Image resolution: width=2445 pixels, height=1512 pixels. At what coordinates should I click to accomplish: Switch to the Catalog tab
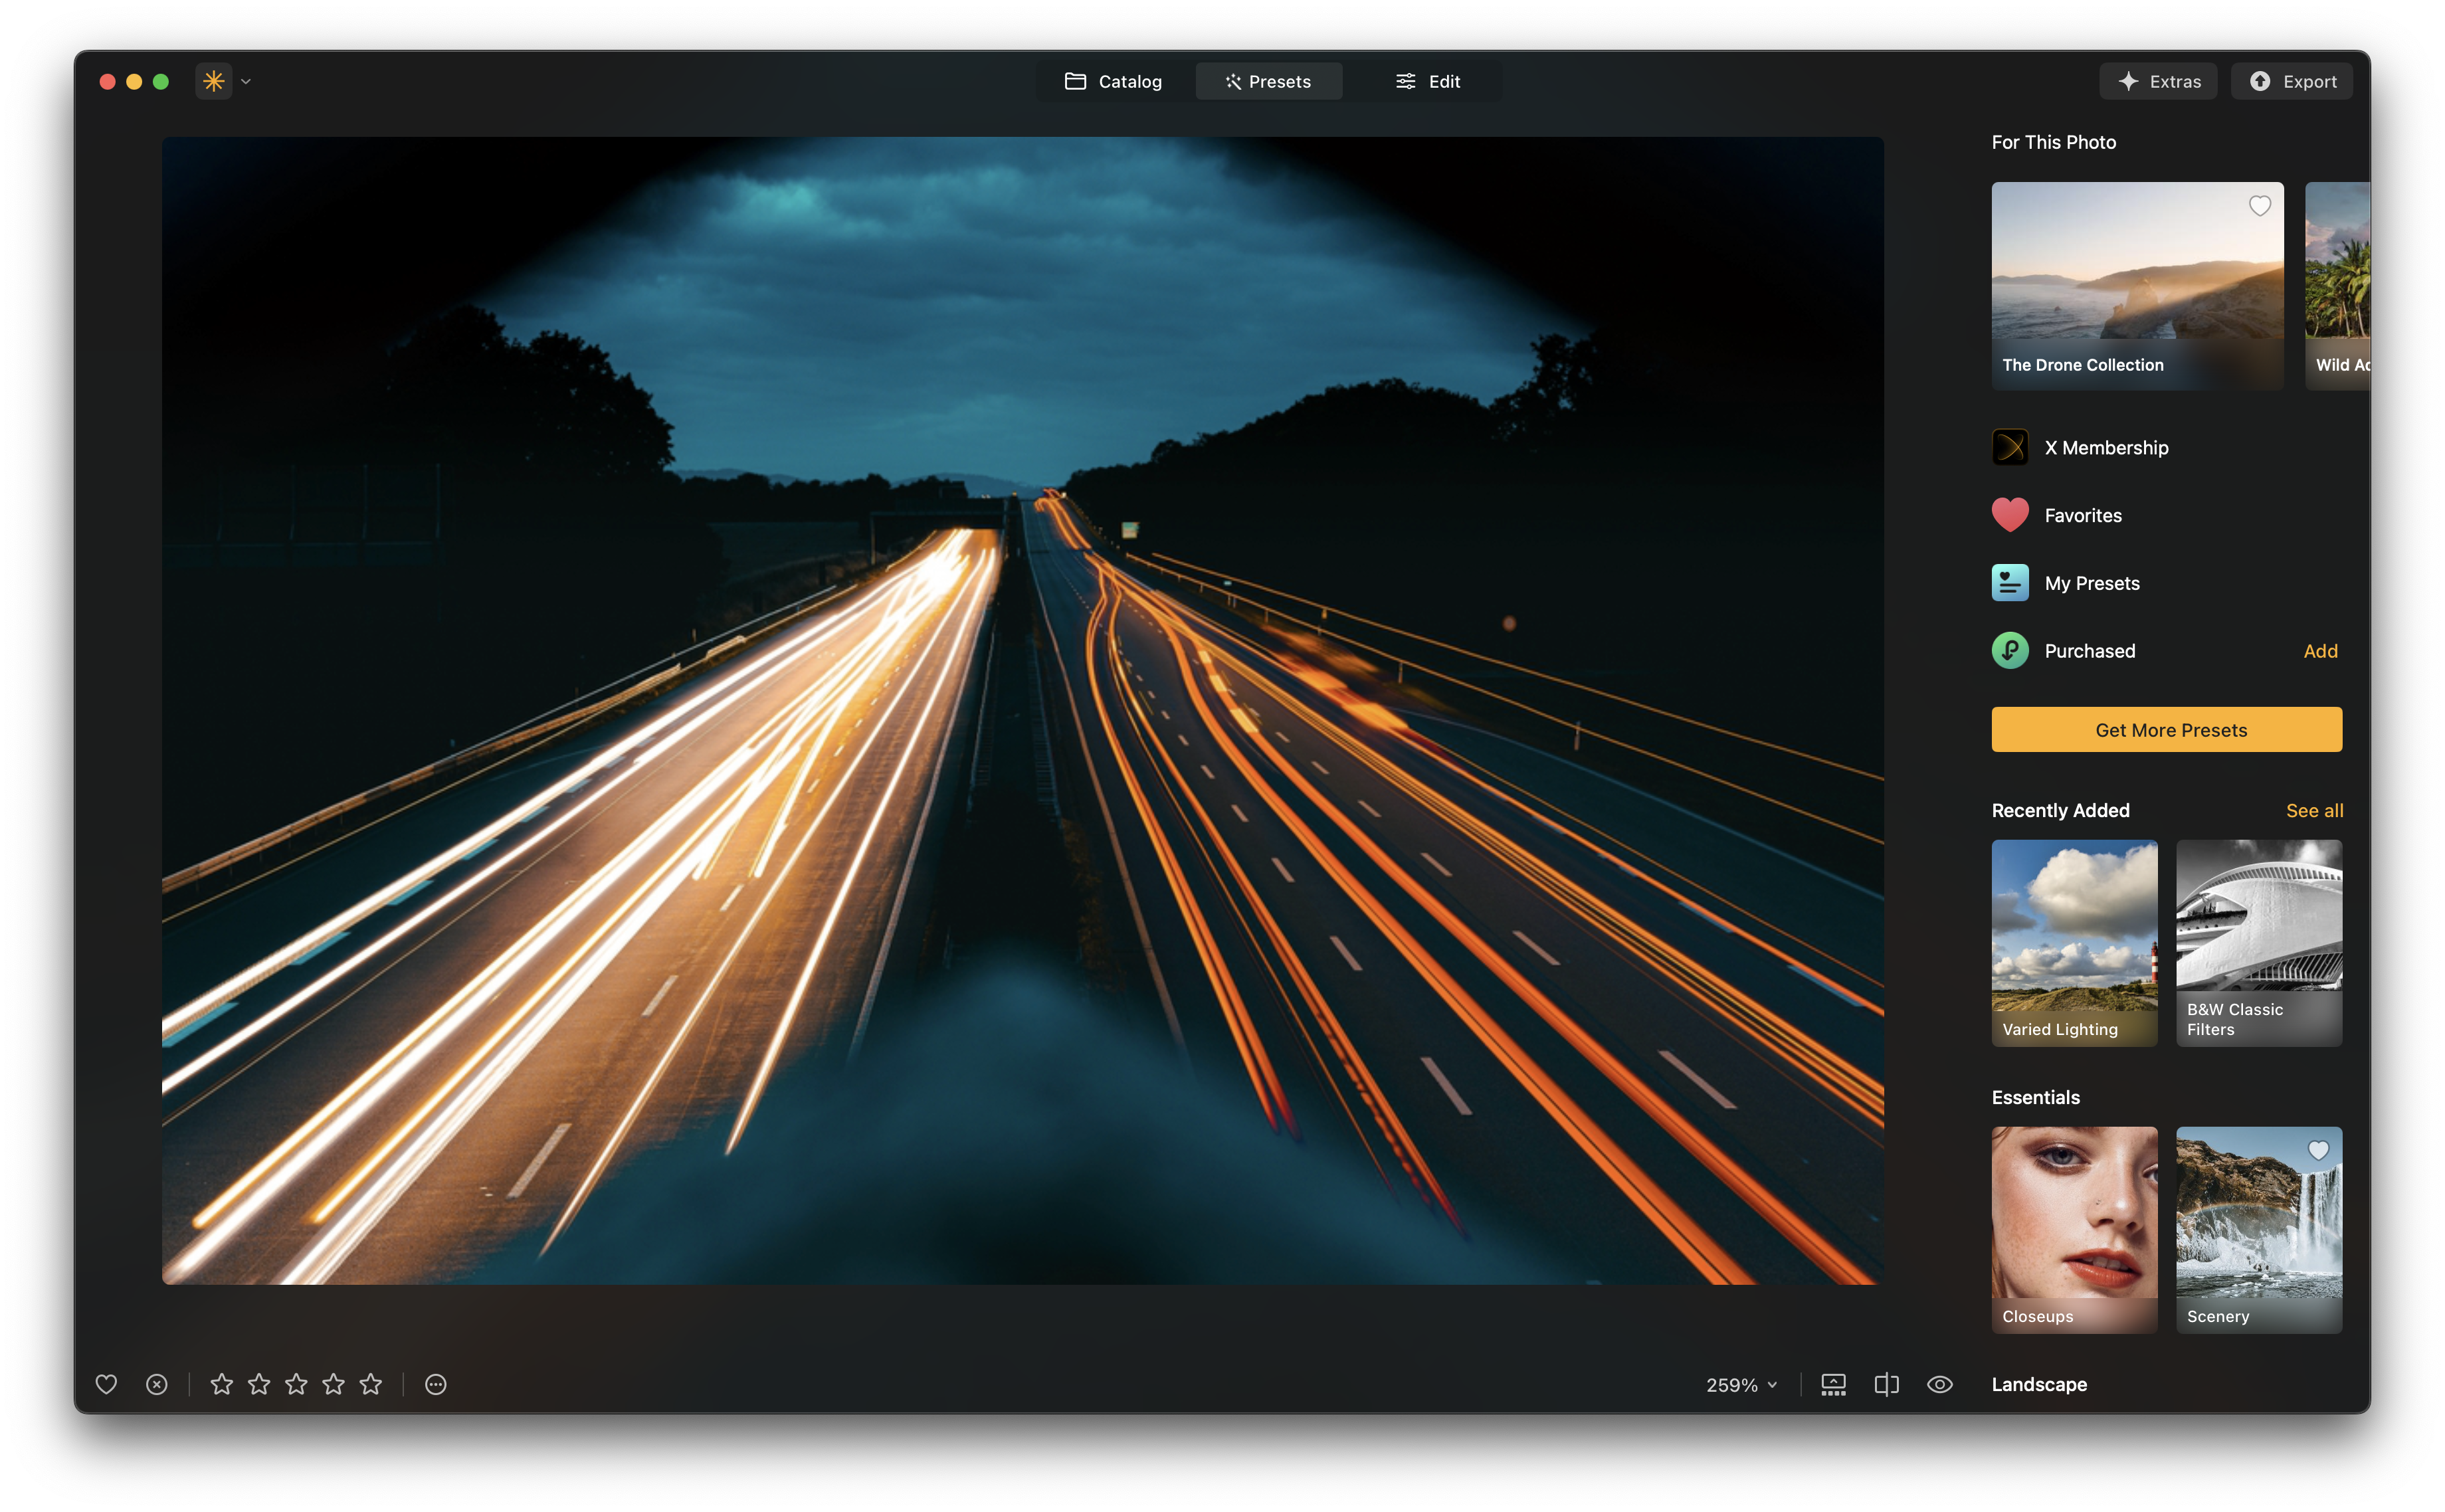point(1113,81)
